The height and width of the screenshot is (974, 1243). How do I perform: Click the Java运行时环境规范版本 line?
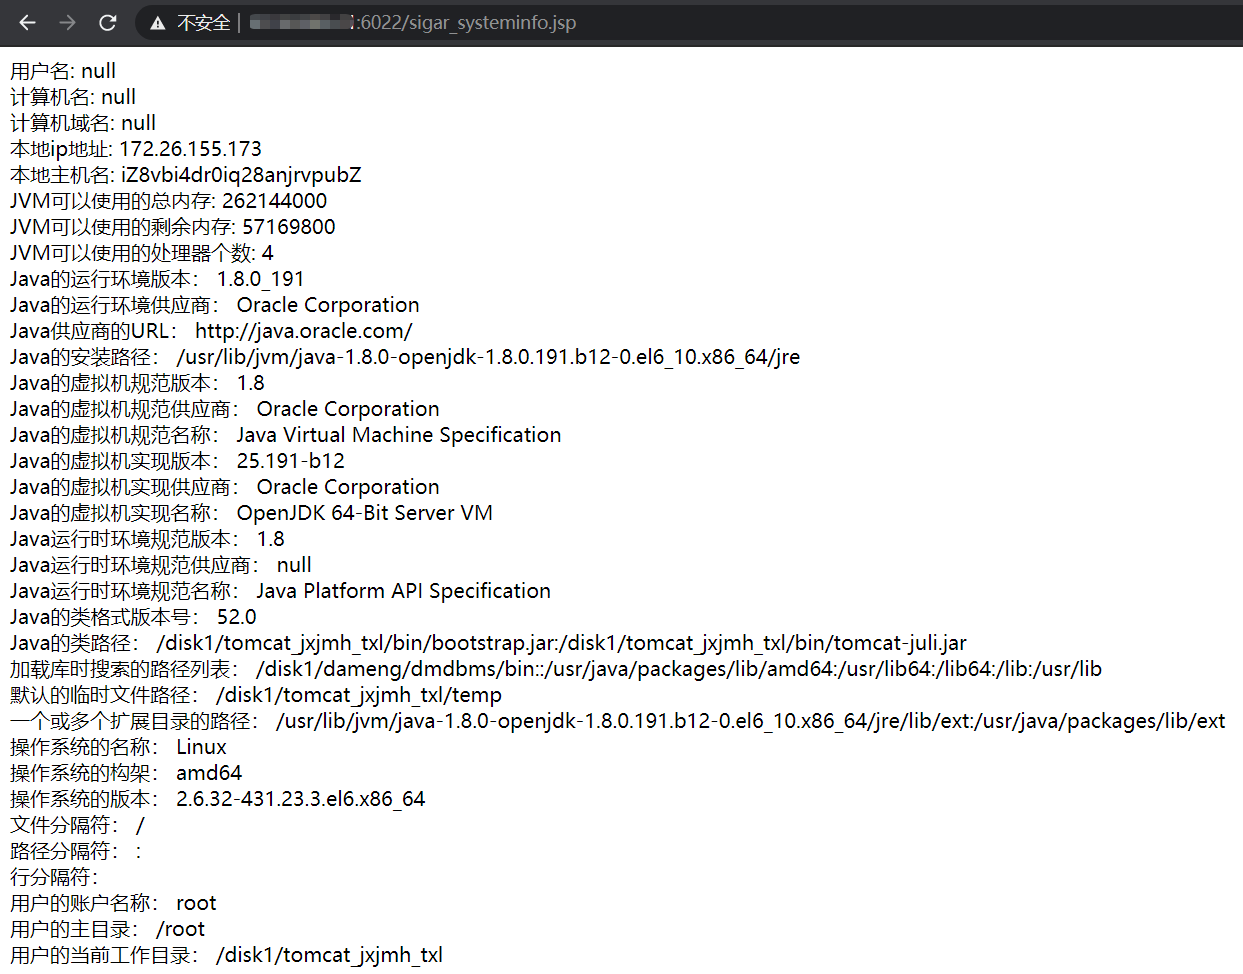147,539
